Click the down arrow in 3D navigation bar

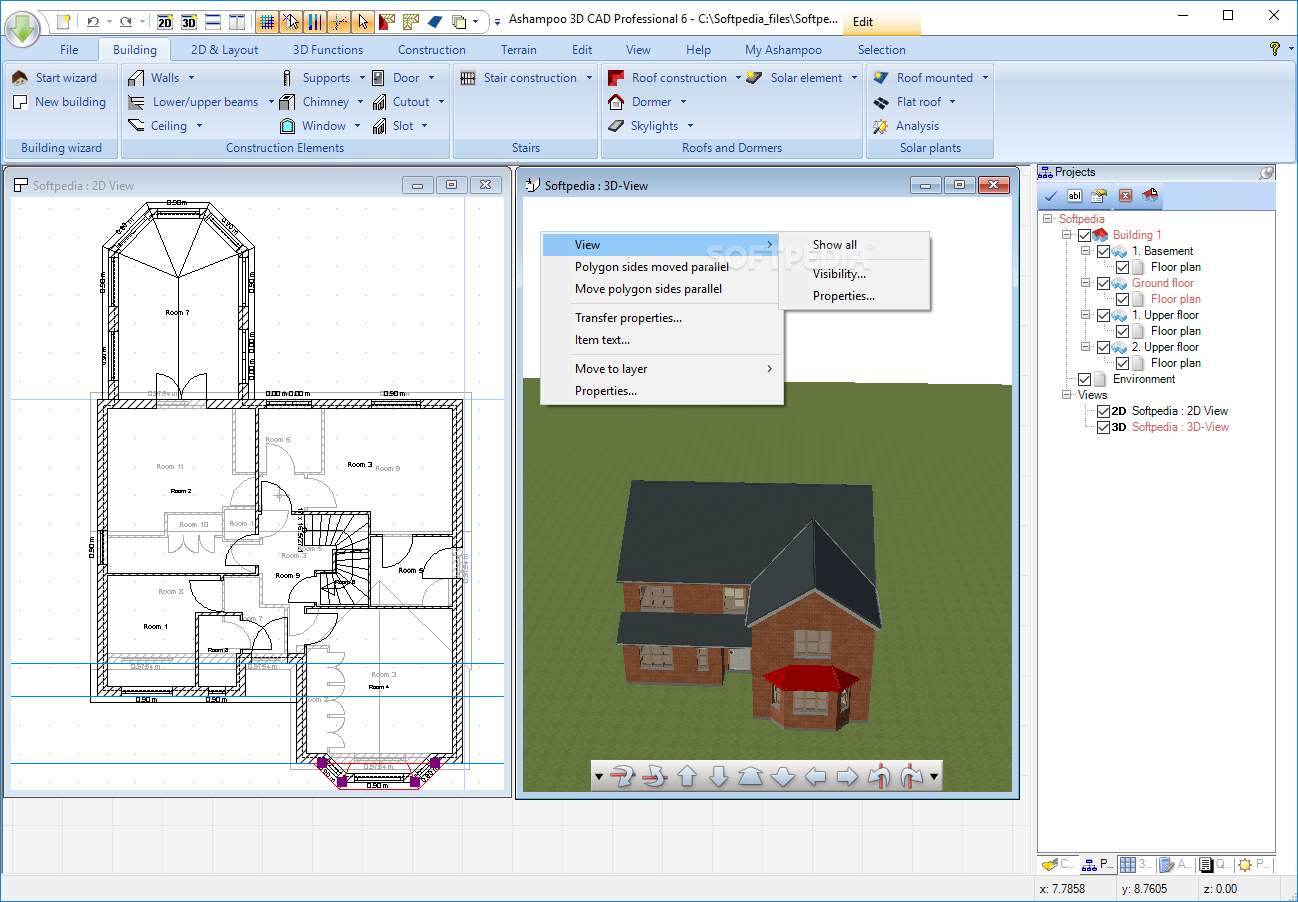point(719,776)
